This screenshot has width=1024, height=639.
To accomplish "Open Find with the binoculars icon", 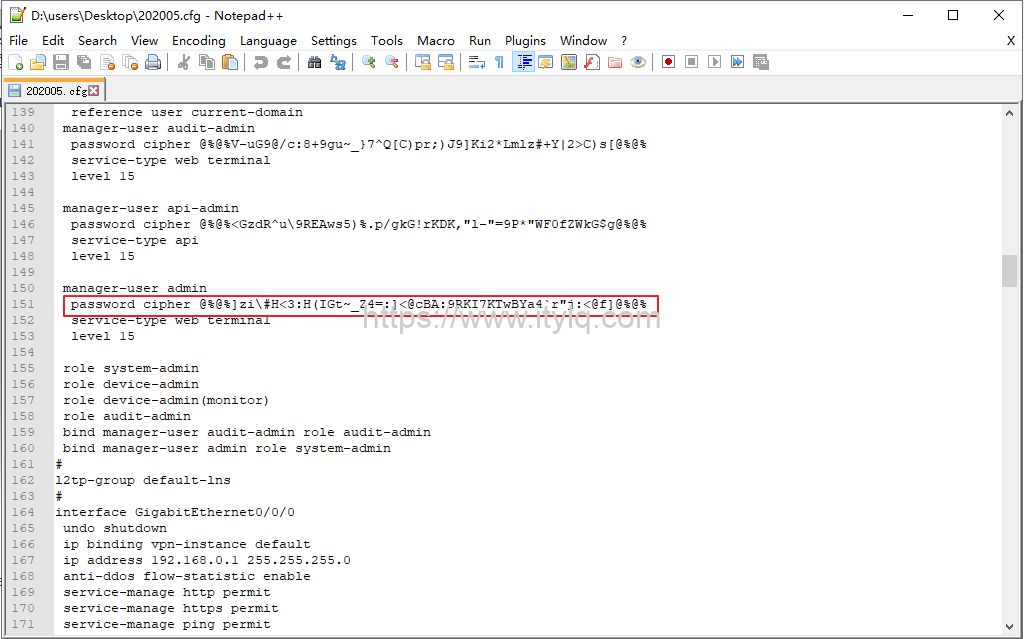I will 314,62.
